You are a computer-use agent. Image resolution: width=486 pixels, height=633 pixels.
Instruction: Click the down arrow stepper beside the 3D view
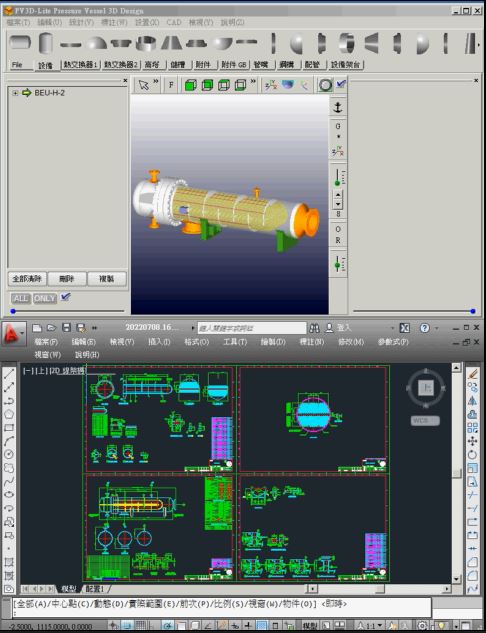pyautogui.click(x=338, y=204)
